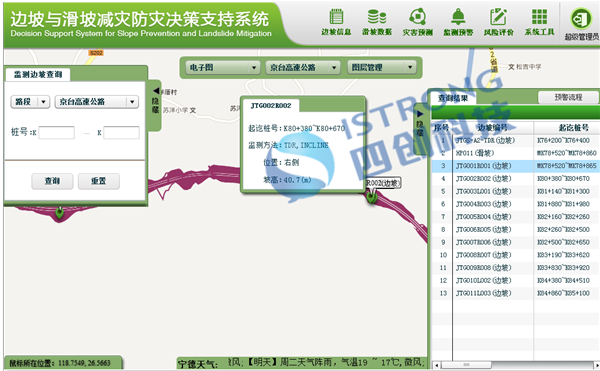Viewport: 600px width, 371px height.
Task: Open the 边坡信息 slope information module
Action: [336, 22]
